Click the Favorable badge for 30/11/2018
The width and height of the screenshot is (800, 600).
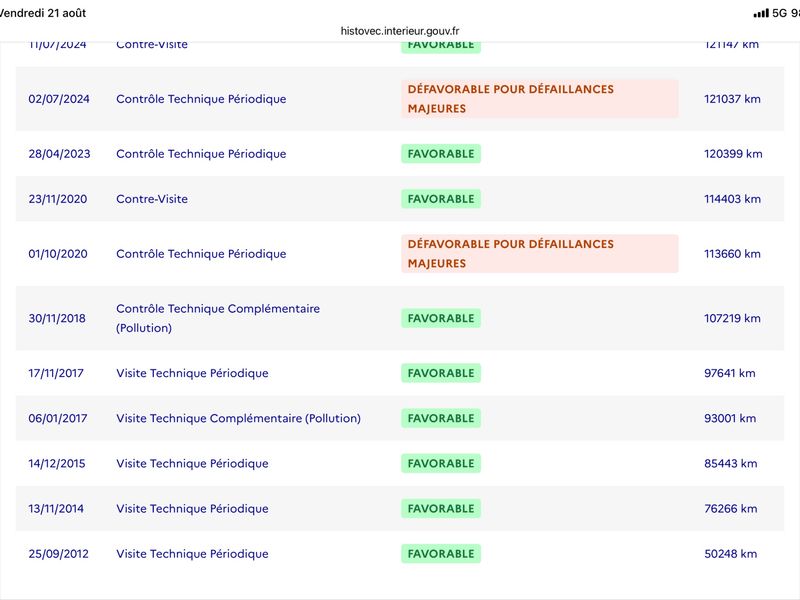(x=441, y=318)
